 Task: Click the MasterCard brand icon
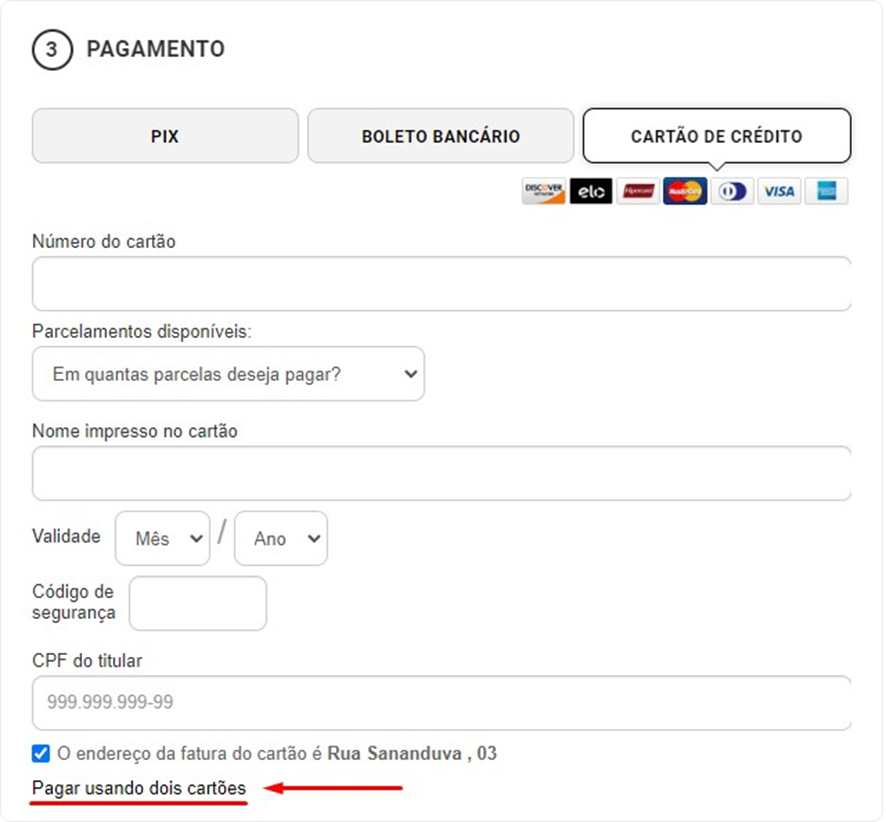(x=685, y=191)
